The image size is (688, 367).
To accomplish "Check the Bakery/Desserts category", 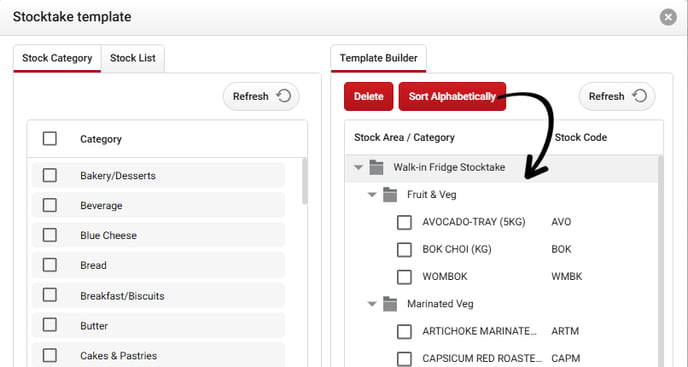I will [50, 175].
